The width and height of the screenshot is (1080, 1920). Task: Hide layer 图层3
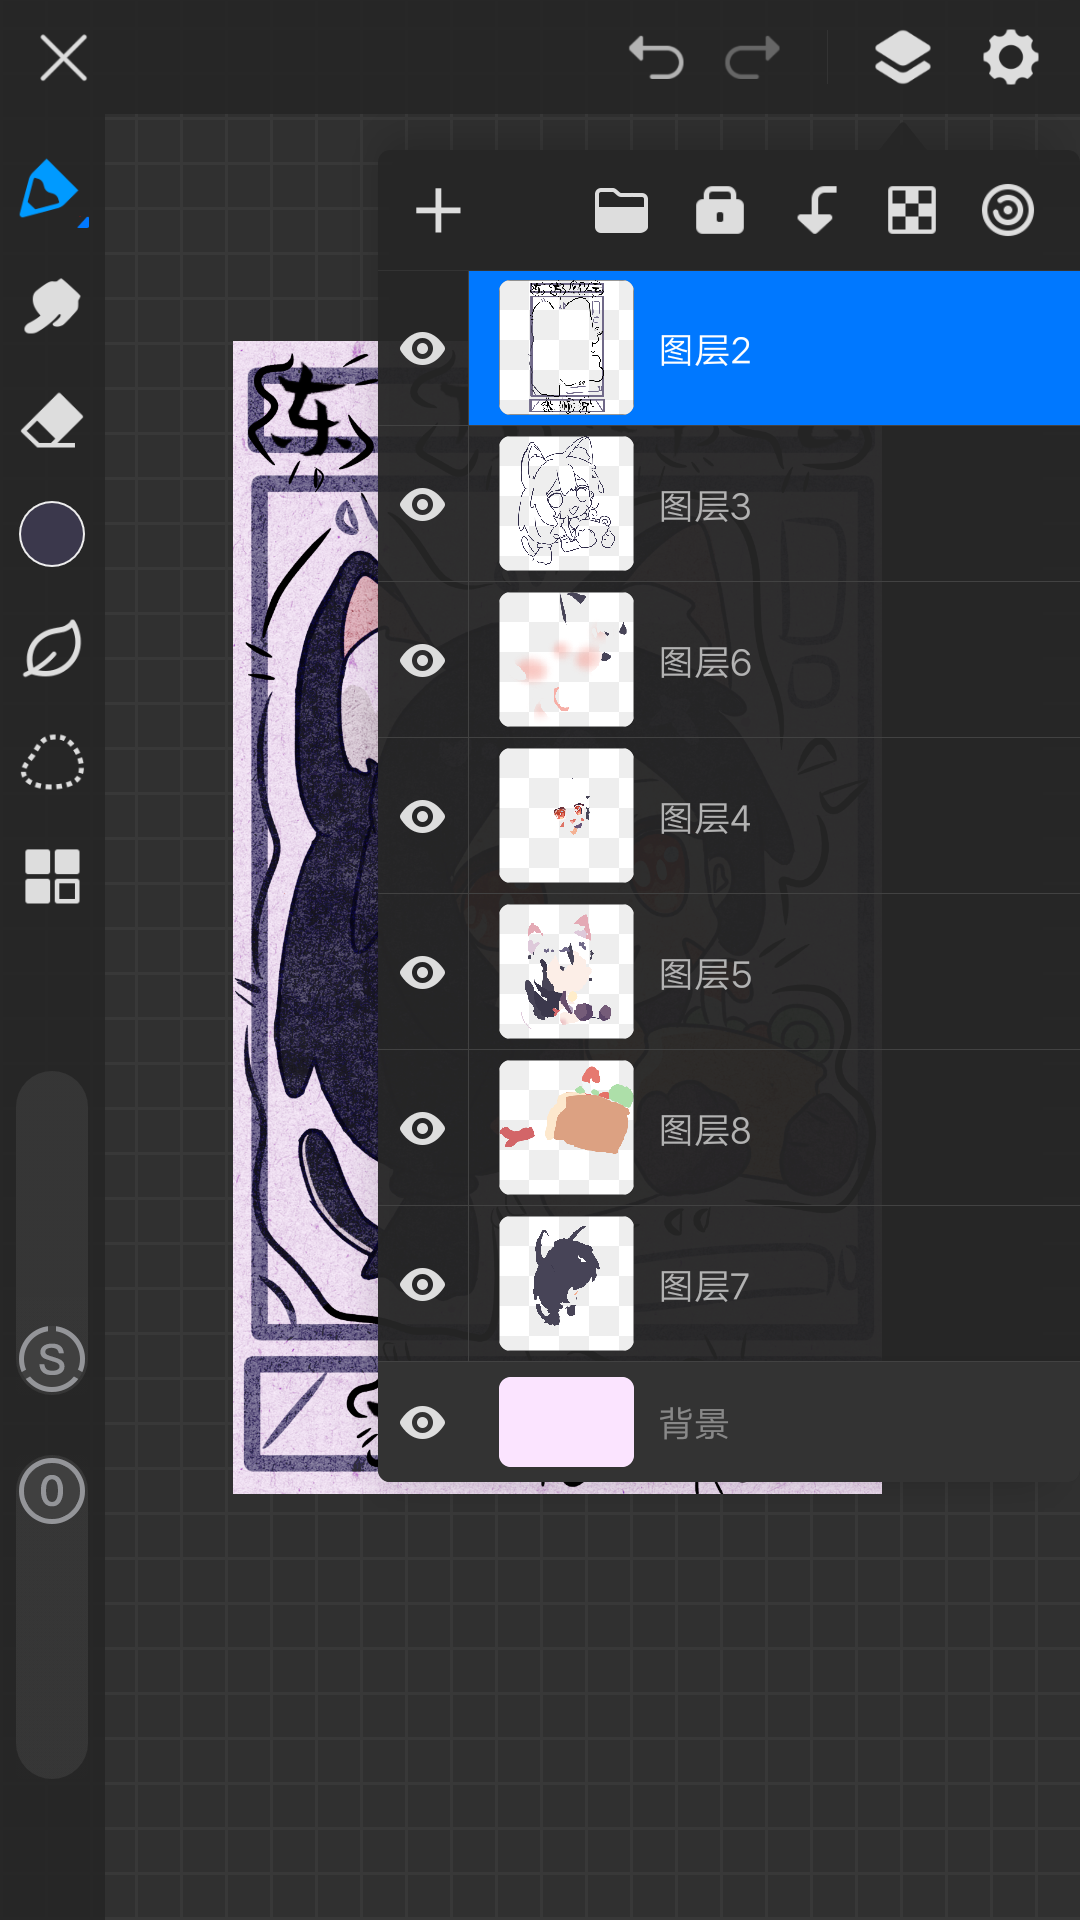(x=423, y=505)
